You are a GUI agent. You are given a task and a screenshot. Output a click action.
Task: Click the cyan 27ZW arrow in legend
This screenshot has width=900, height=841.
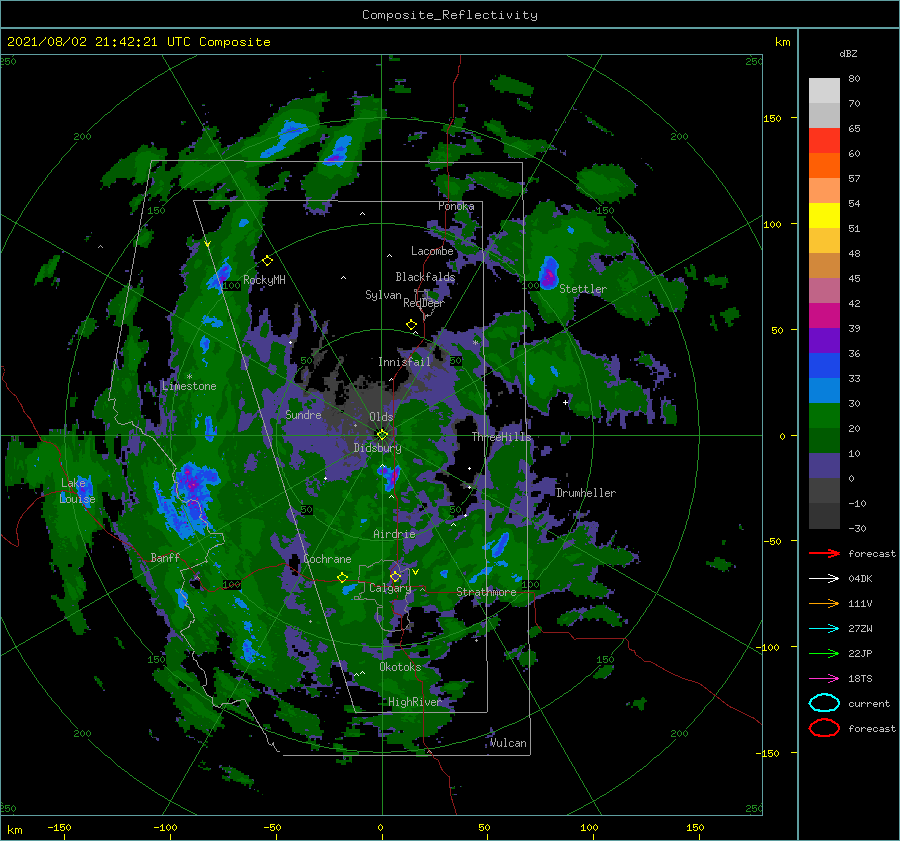coord(824,629)
